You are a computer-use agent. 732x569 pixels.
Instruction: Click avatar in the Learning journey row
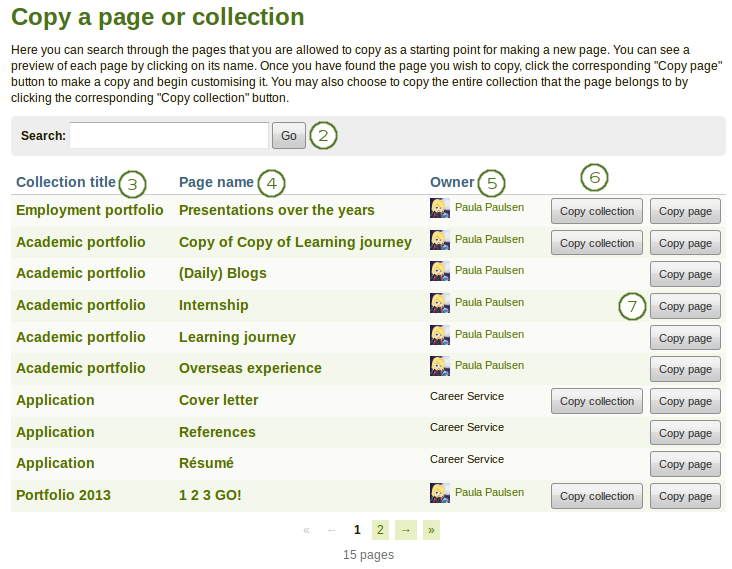point(440,335)
